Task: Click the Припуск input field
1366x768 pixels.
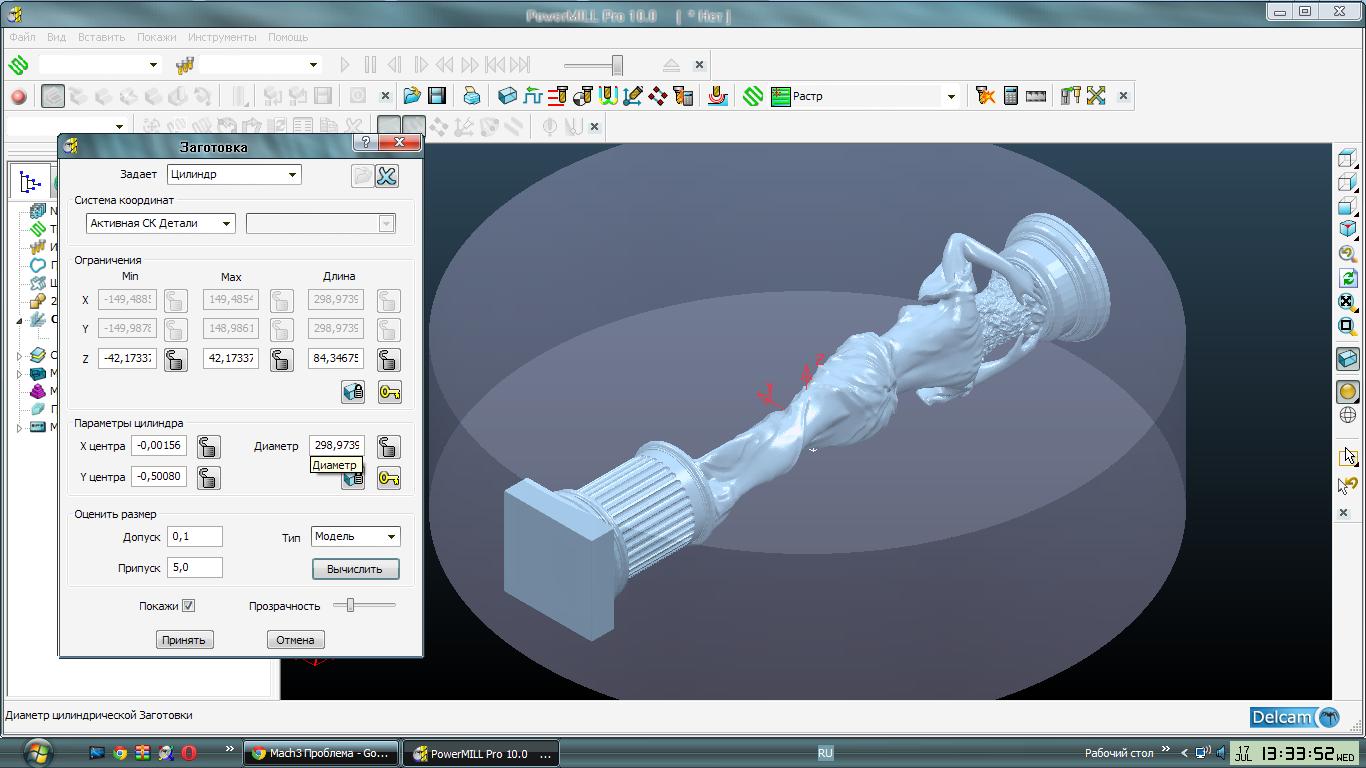Action: [195, 568]
